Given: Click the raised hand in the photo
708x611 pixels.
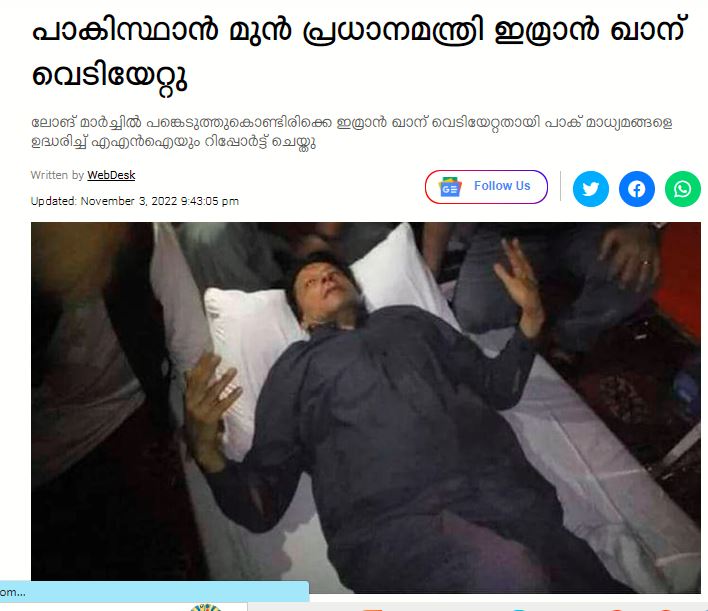Looking at the screenshot, I should [x=521, y=287].
